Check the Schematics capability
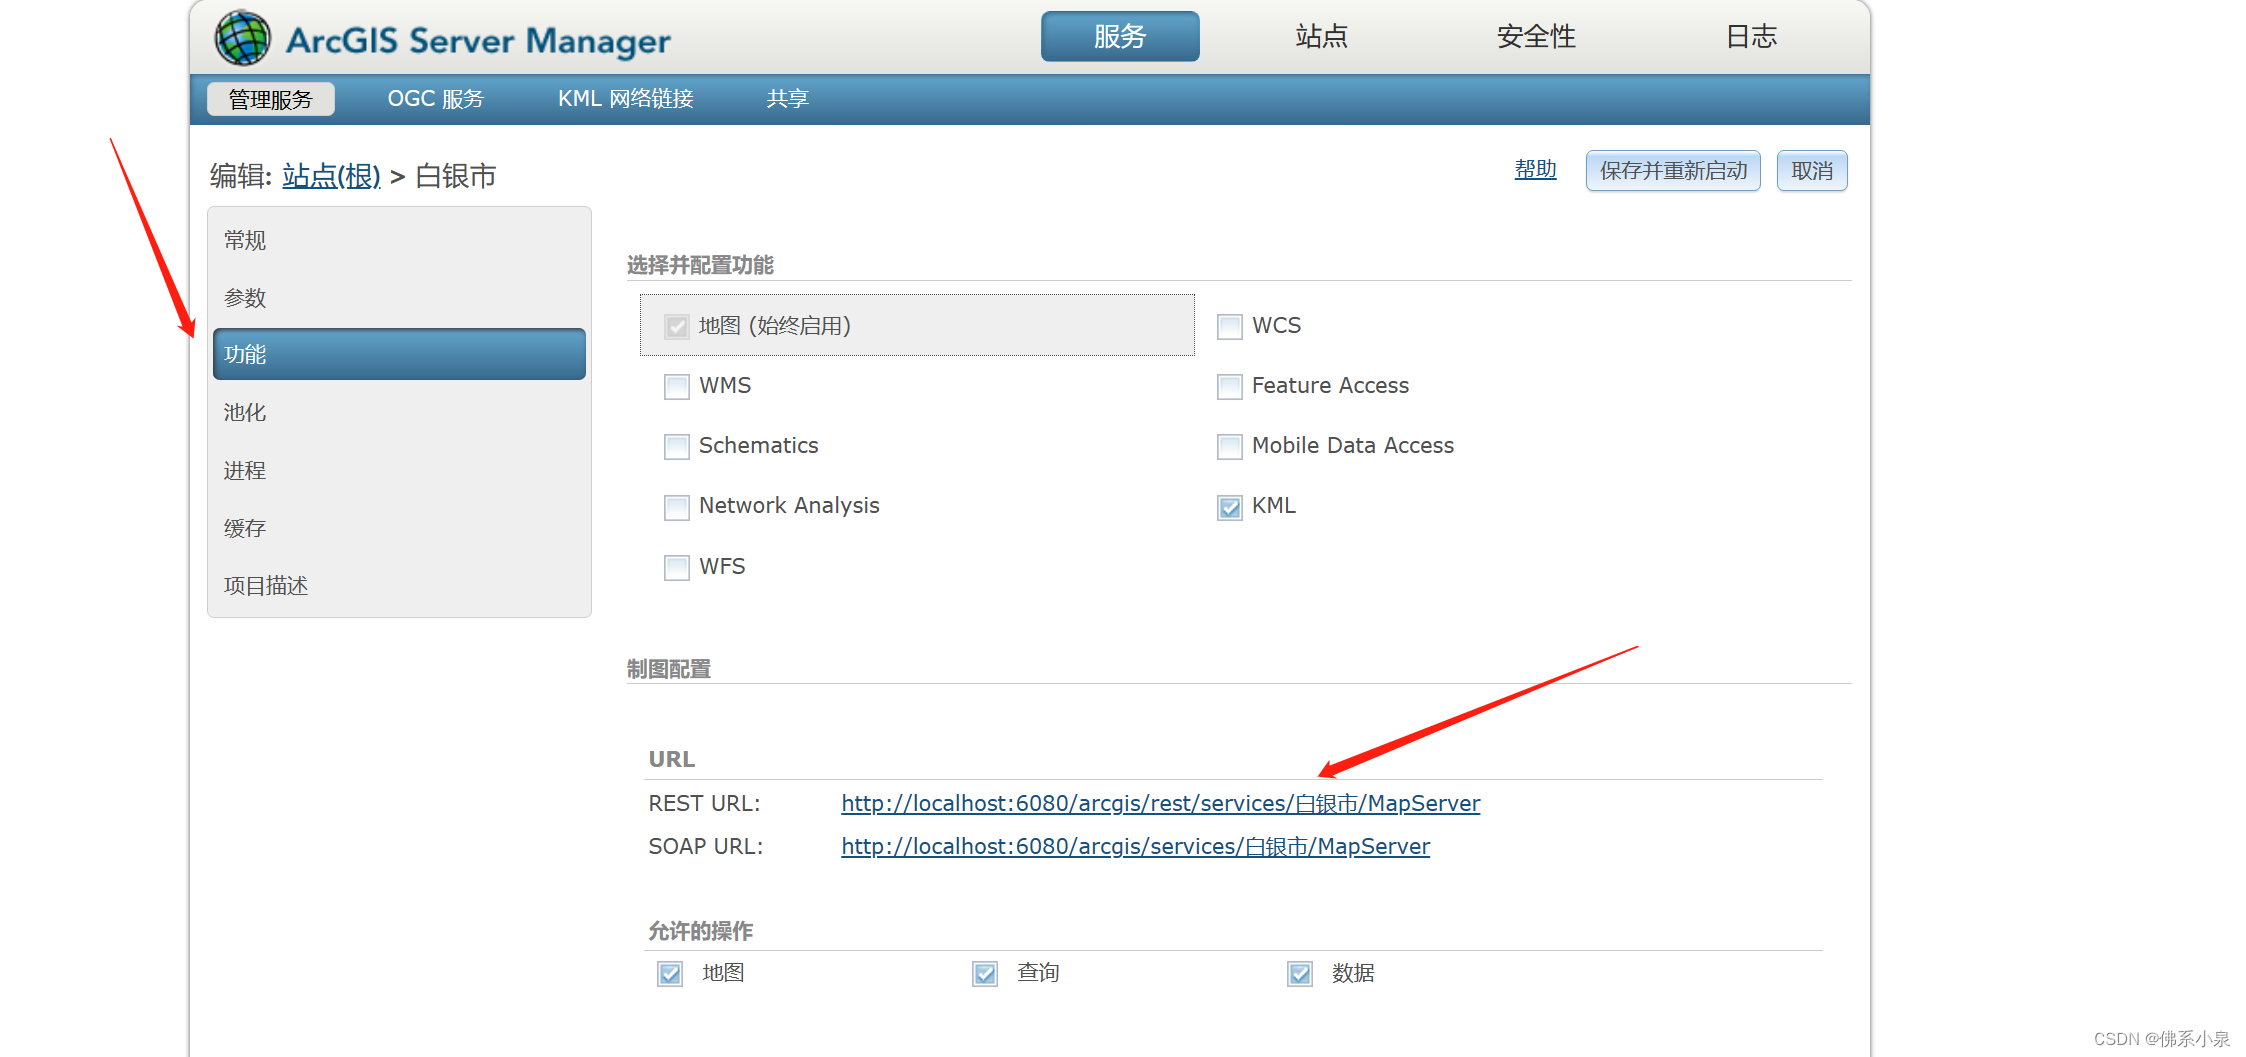Viewport: 2246px width, 1057px height. [x=676, y=447]
